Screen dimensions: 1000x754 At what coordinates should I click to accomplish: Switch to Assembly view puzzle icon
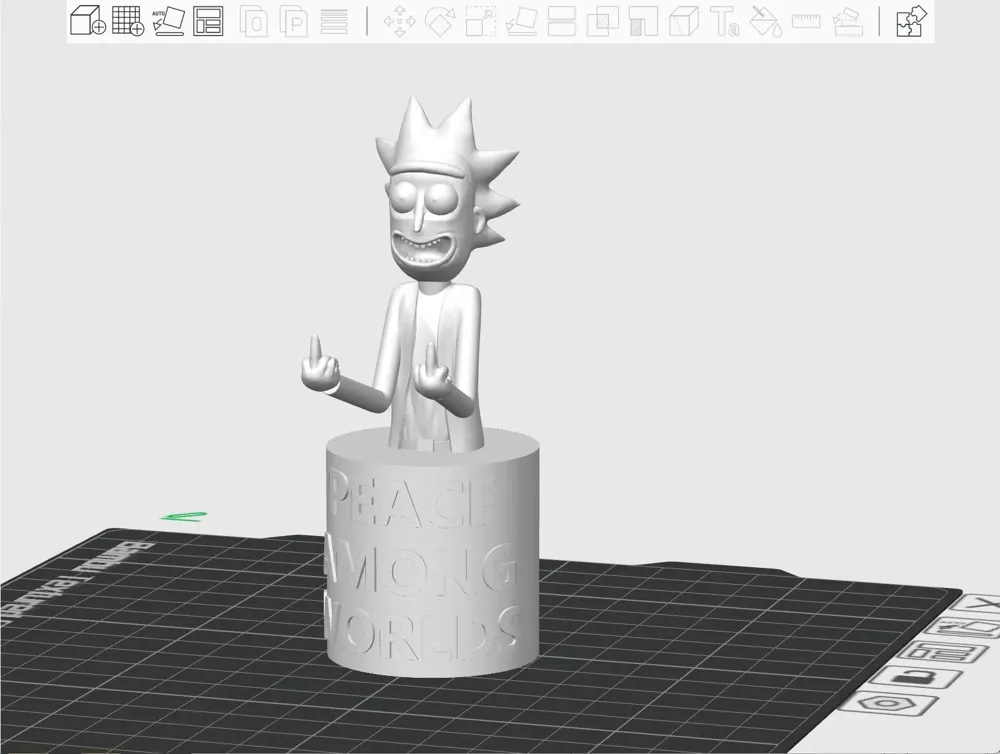pyautogui.click(x=911, y=21)
